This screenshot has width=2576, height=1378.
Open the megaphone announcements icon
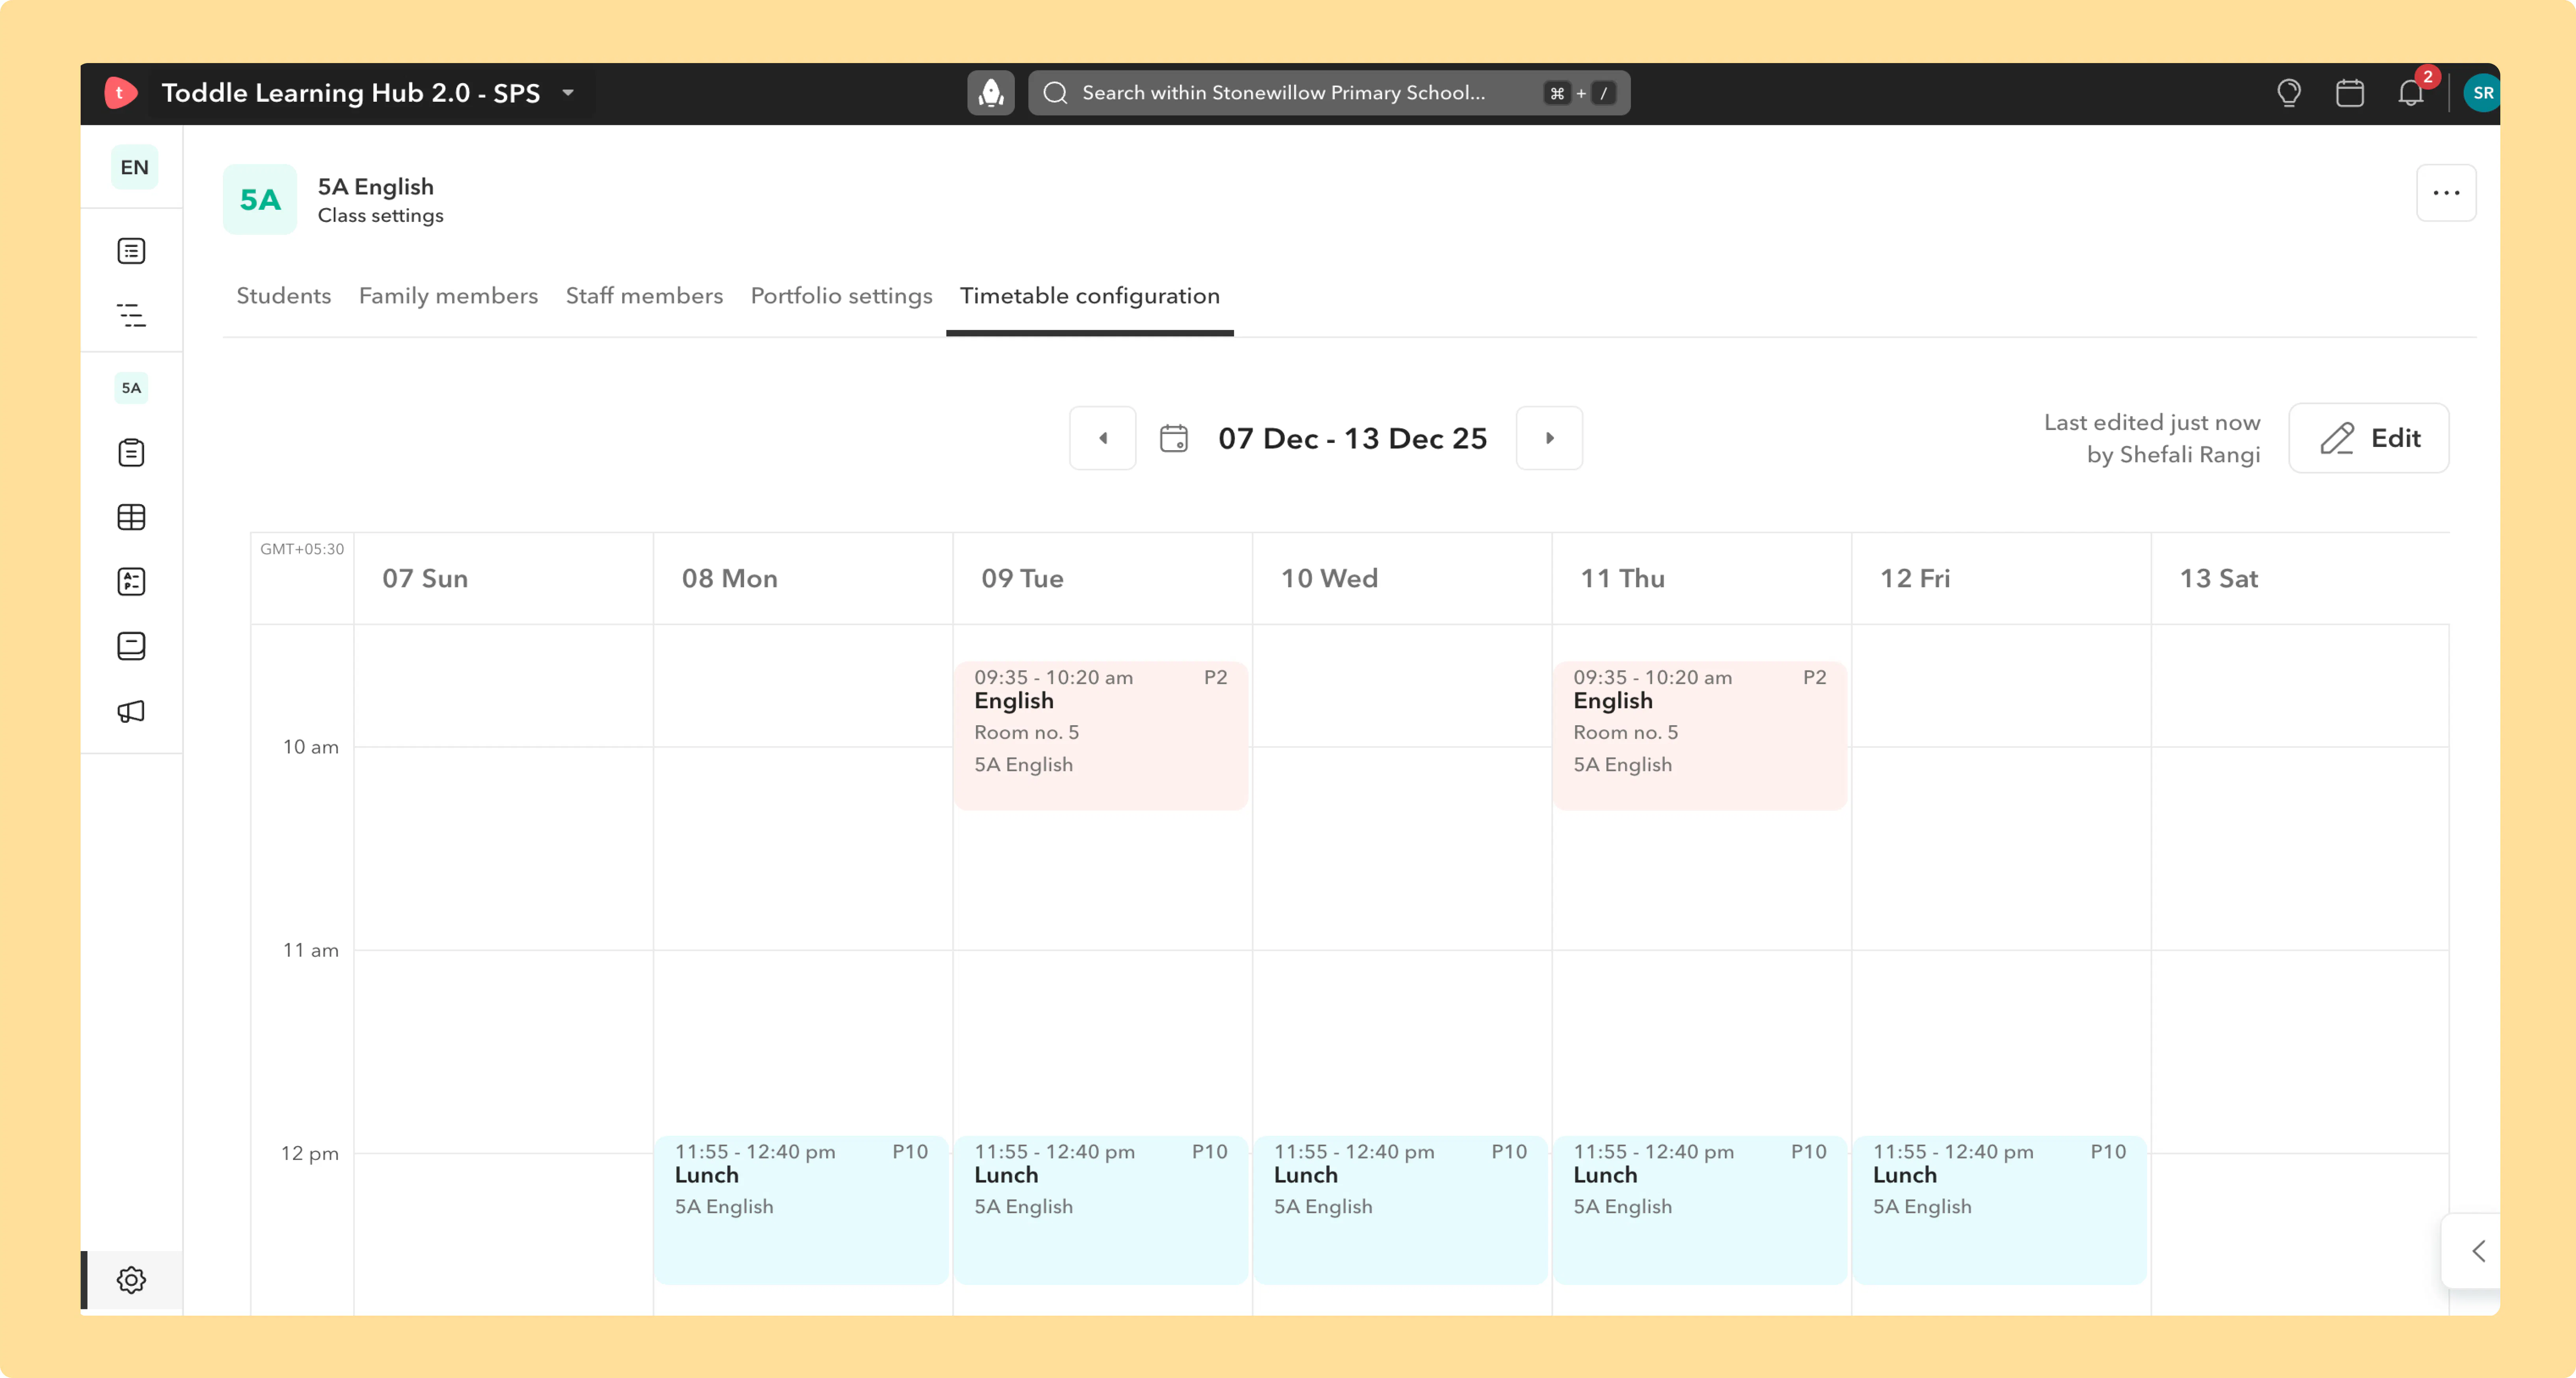(x=131, y=711)
